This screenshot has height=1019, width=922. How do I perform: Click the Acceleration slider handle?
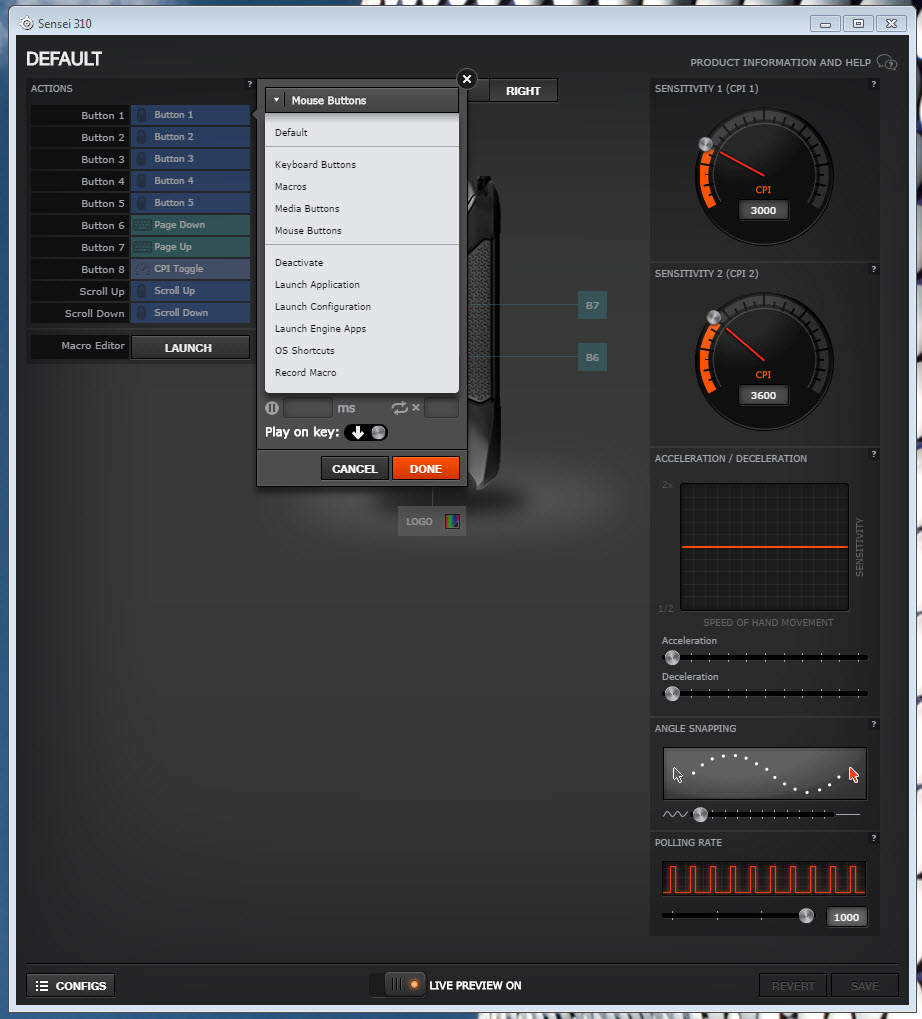point(672,658)
